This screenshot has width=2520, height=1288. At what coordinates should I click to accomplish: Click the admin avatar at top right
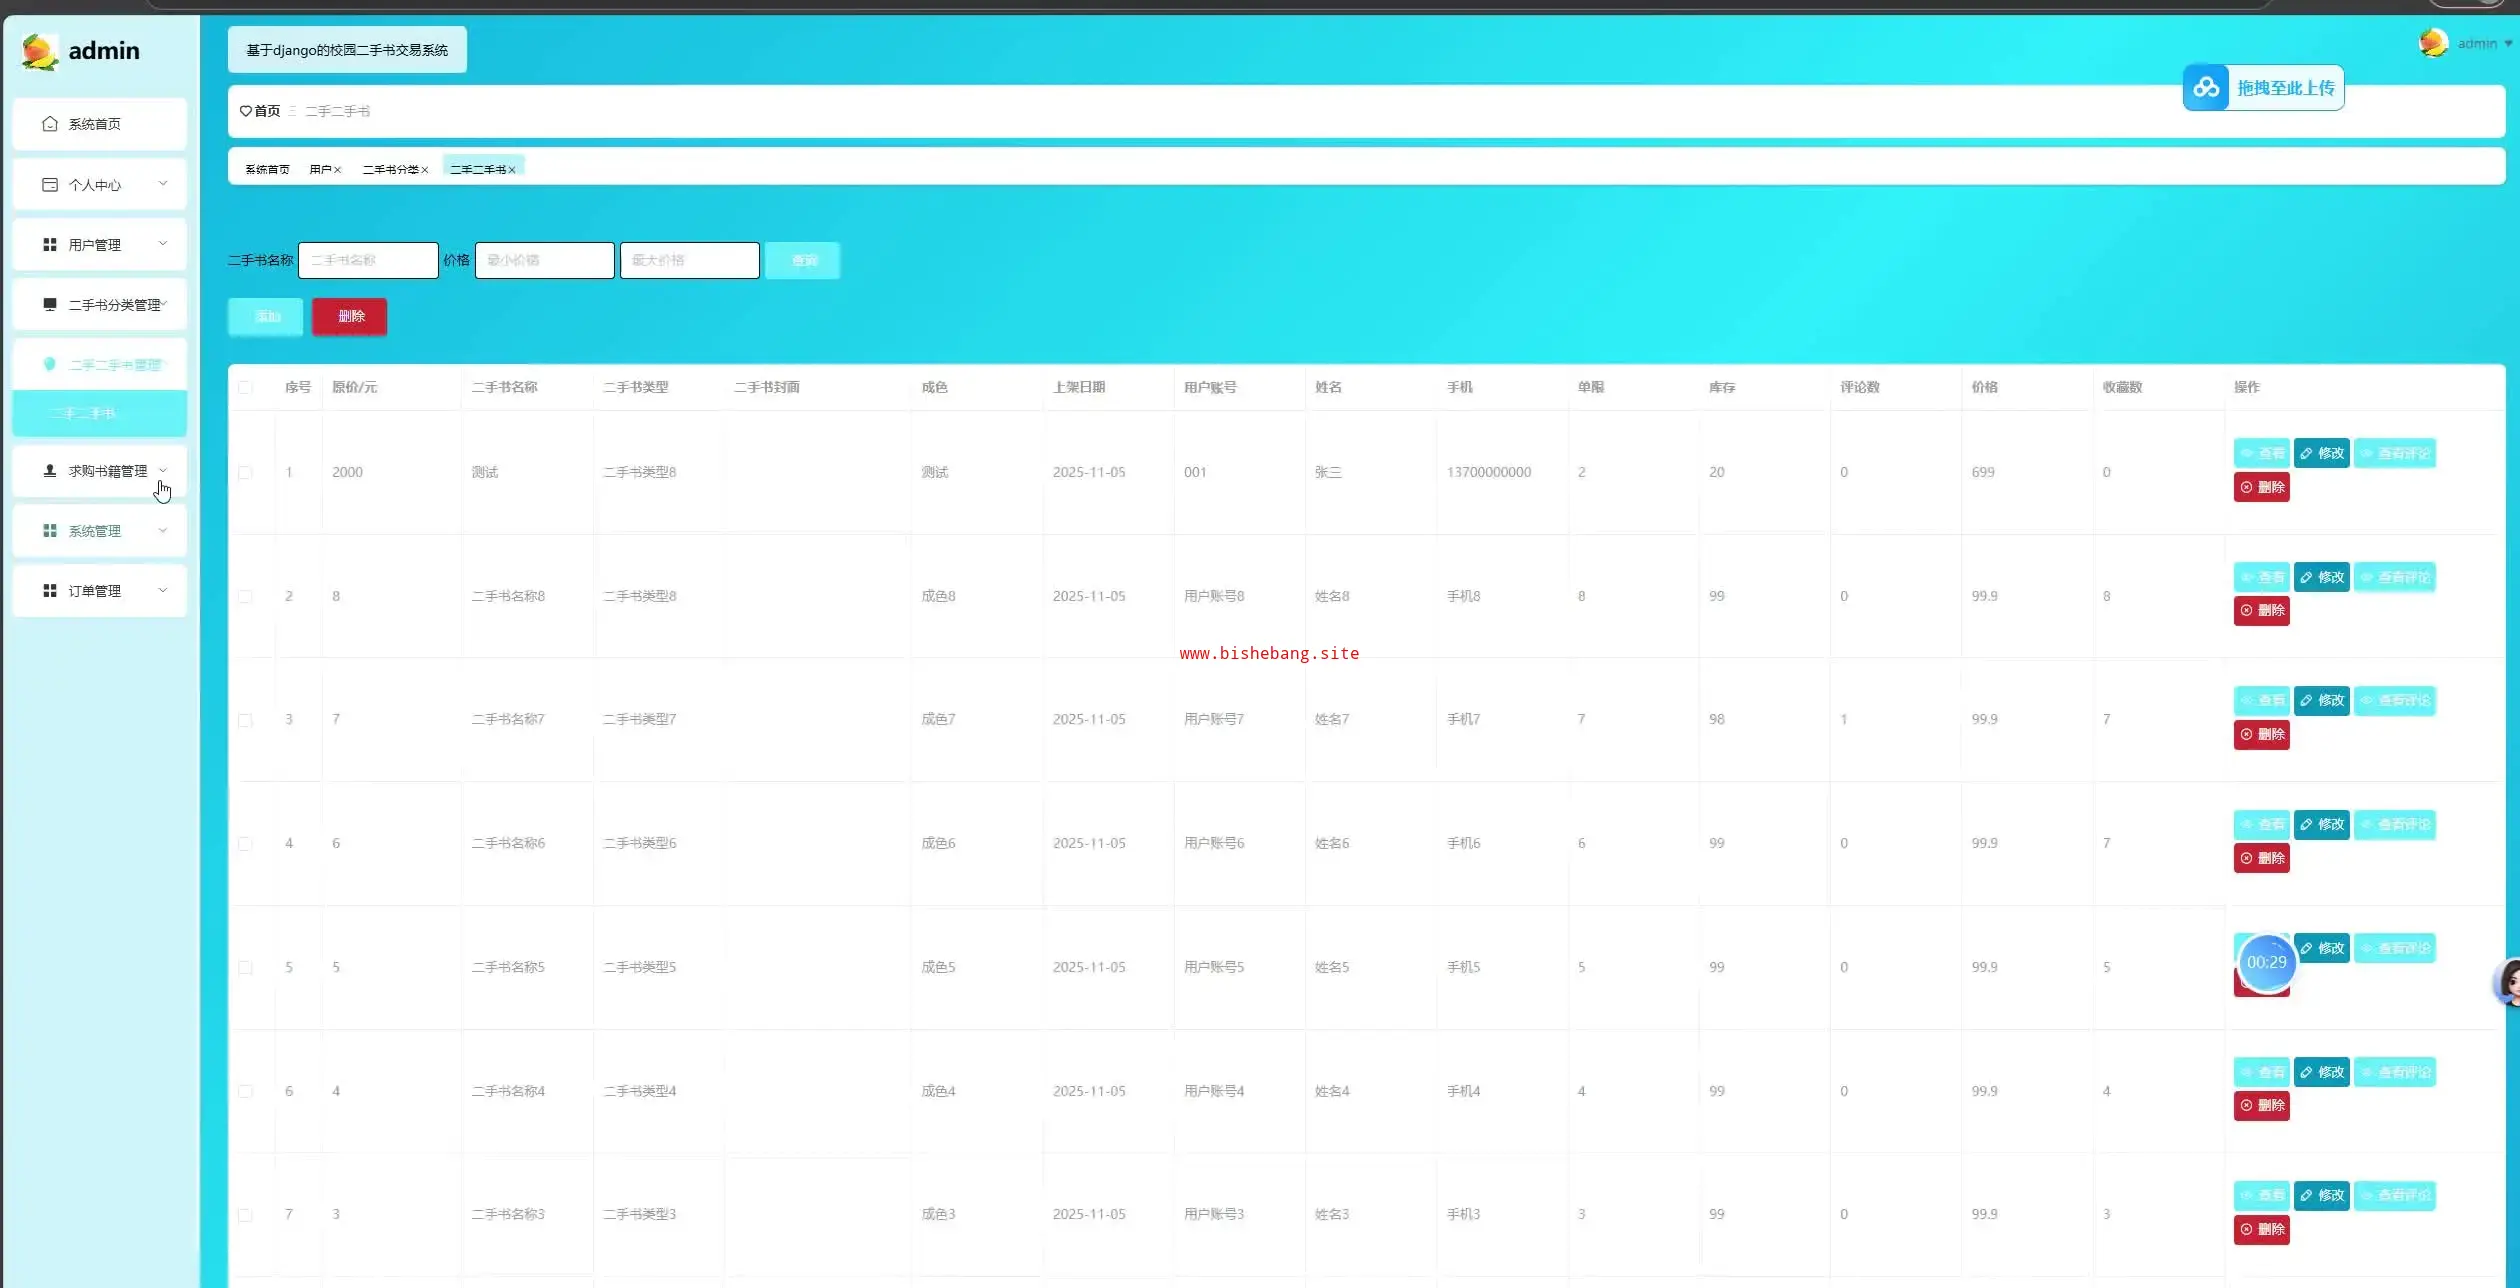tap(2433, 43)
